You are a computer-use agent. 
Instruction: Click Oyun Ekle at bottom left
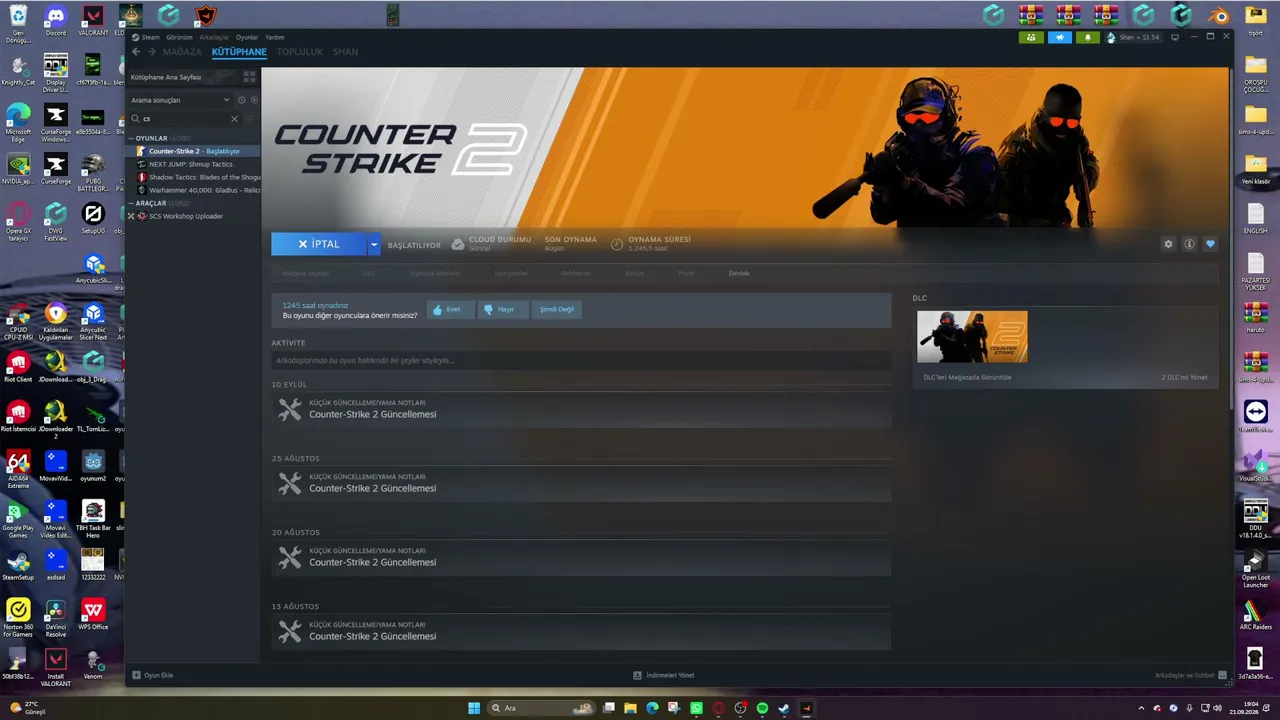tap(153, 675)
